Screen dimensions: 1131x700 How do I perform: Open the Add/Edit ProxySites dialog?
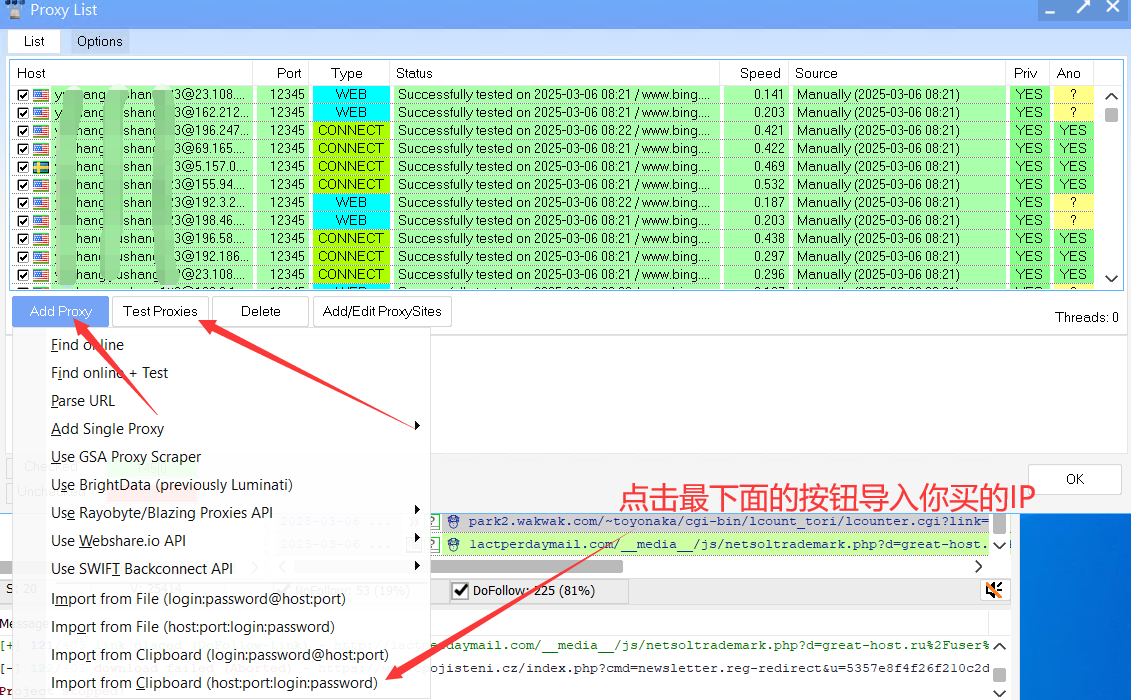pos(382,311)
